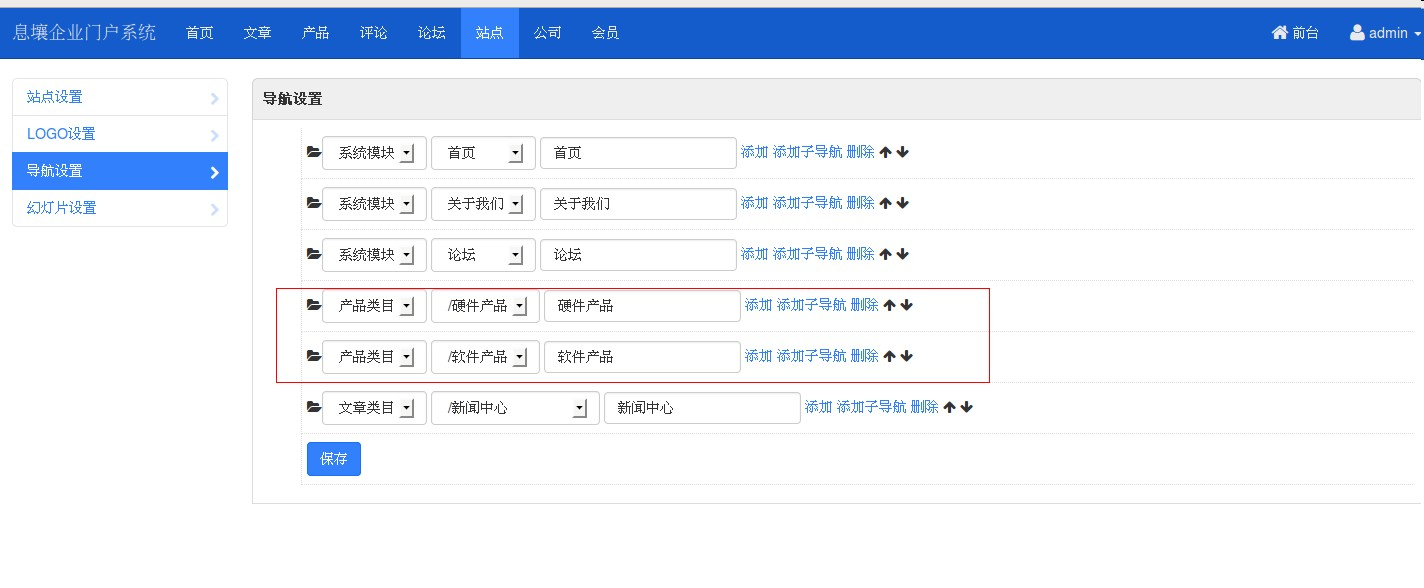This screenshot has height=588, width=1424.
Task: Move the 硬件产品 row up with its arrow
Action: pos(889,305)
